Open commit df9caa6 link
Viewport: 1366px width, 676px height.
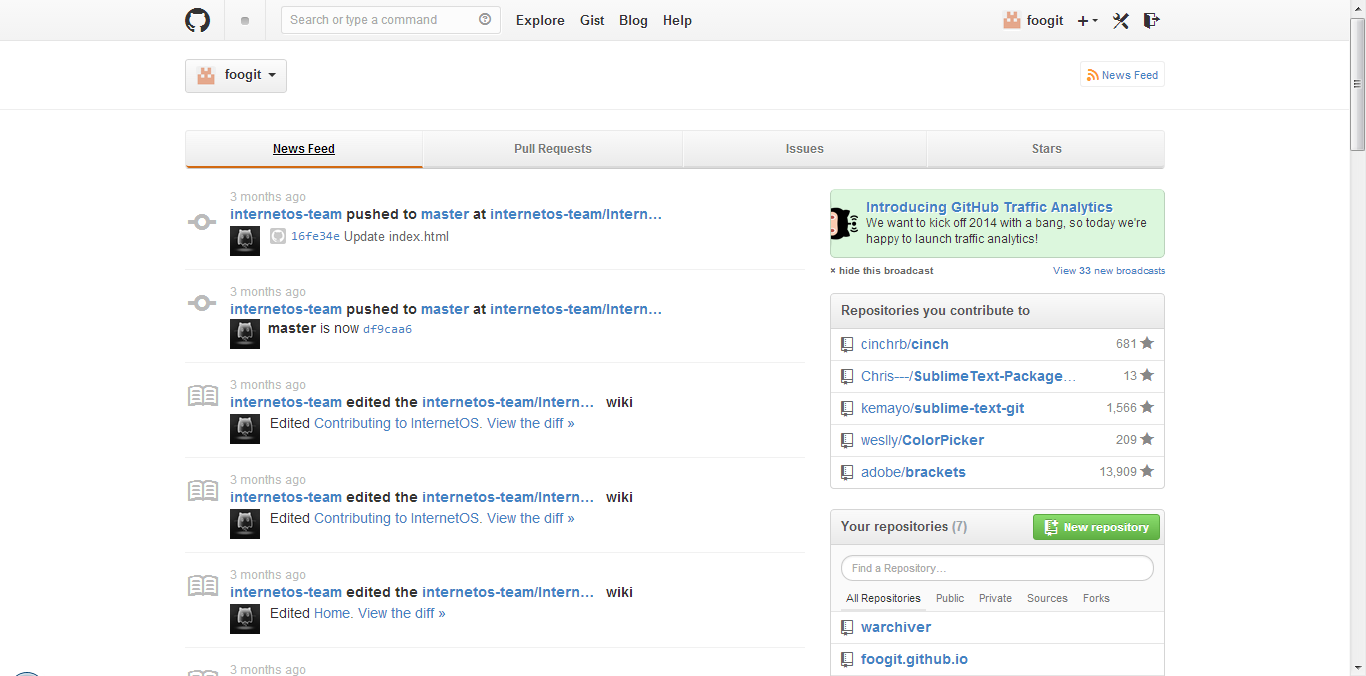pyautogui.click(x=387, y=329)
